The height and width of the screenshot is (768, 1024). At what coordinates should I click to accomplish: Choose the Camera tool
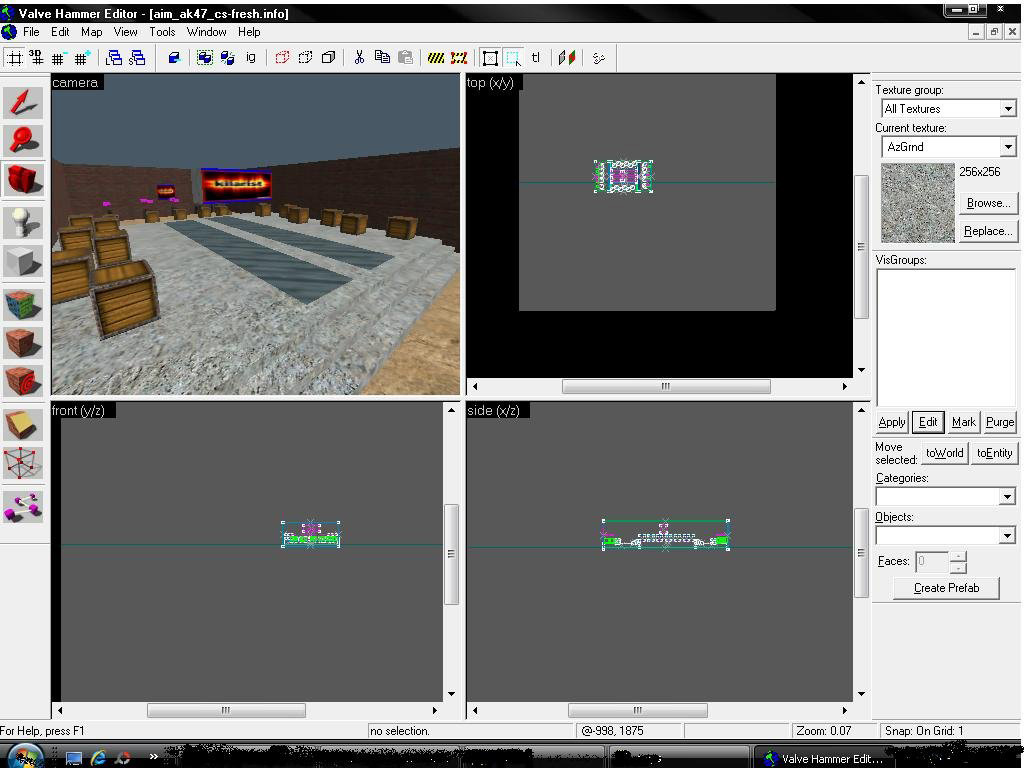(24, 179)
